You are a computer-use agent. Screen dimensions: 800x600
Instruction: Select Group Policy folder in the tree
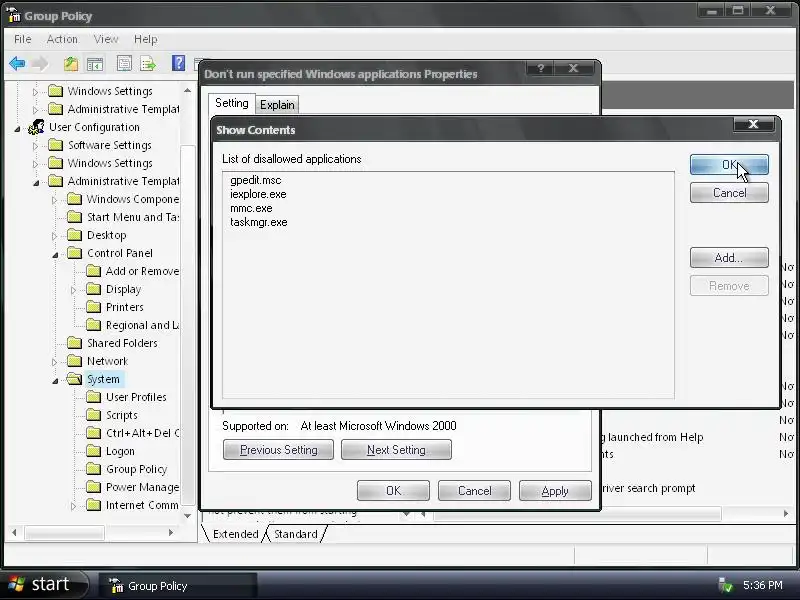coord(136,469)
